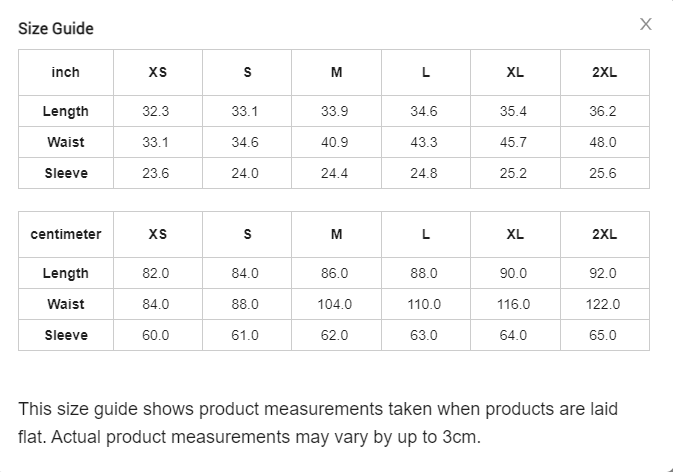The image size is (673, 472).
Task: Click the XL column header in centimeter table
Action: (514, 235)
